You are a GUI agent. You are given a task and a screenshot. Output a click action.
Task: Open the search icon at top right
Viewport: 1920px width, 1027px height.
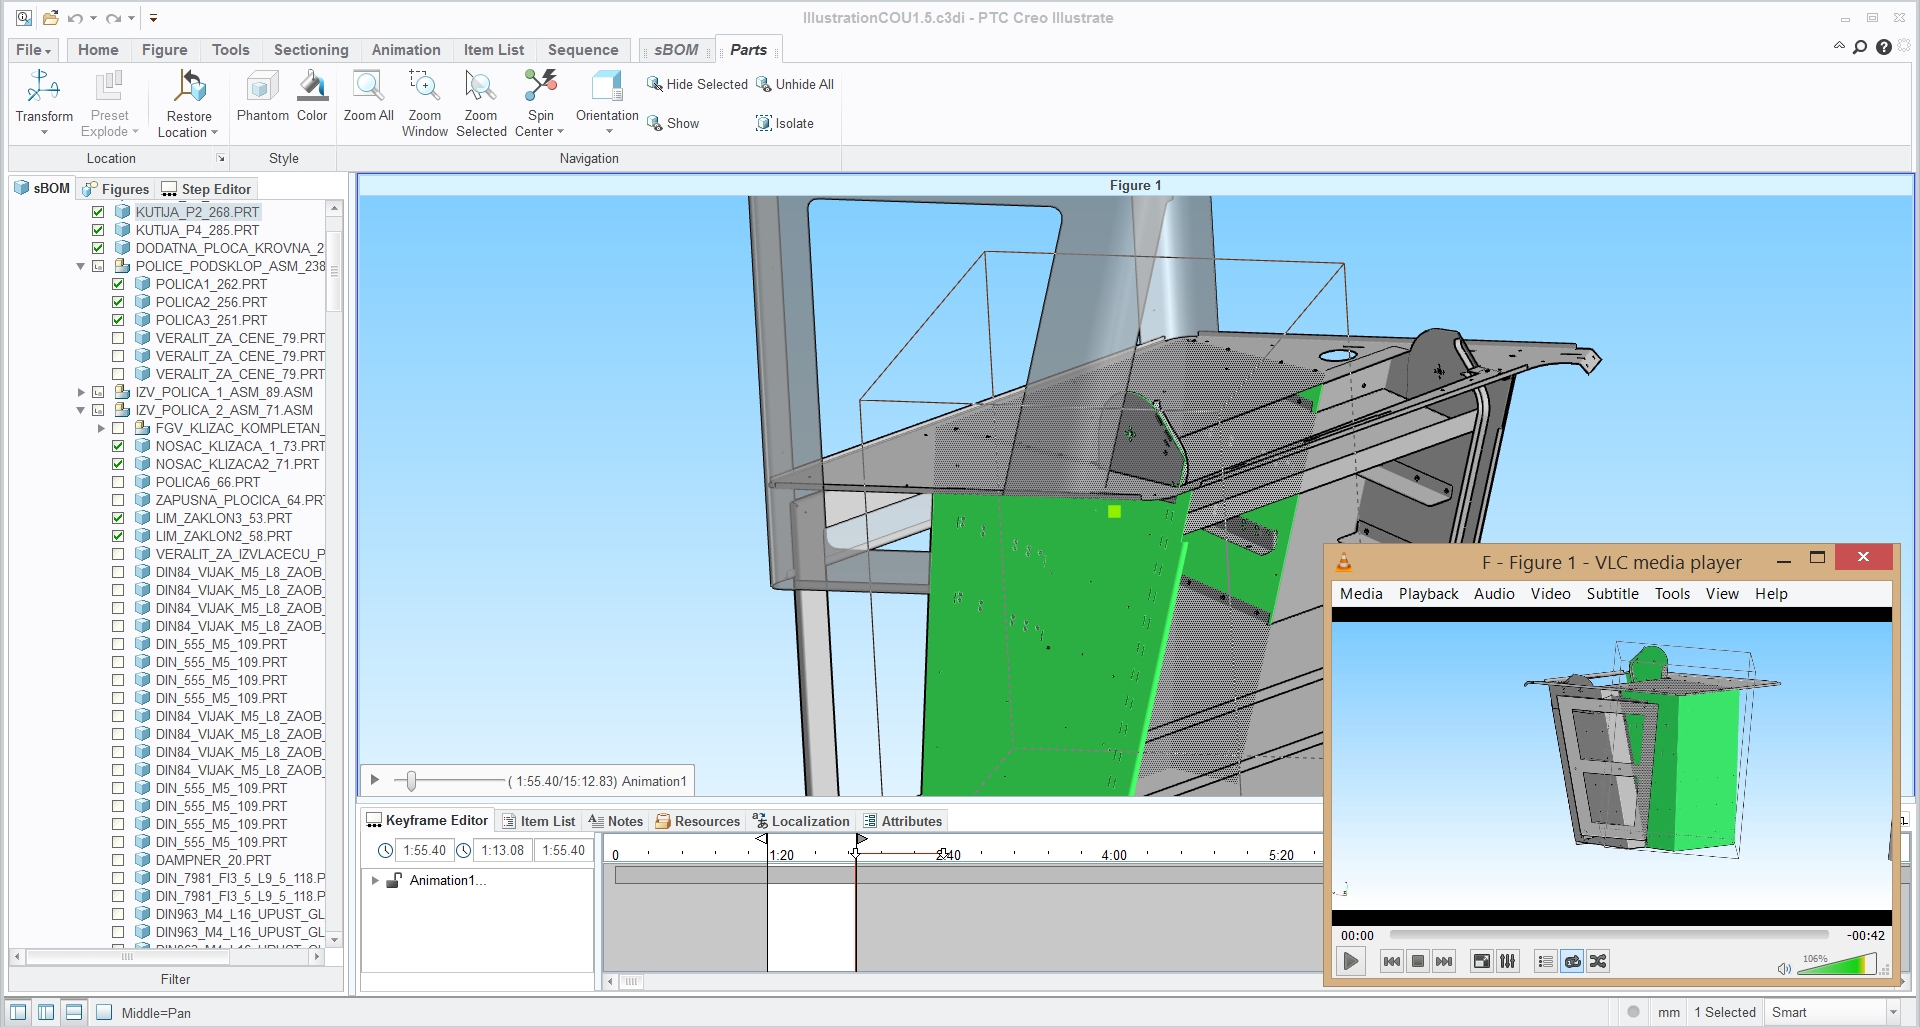pos(1860,47)
